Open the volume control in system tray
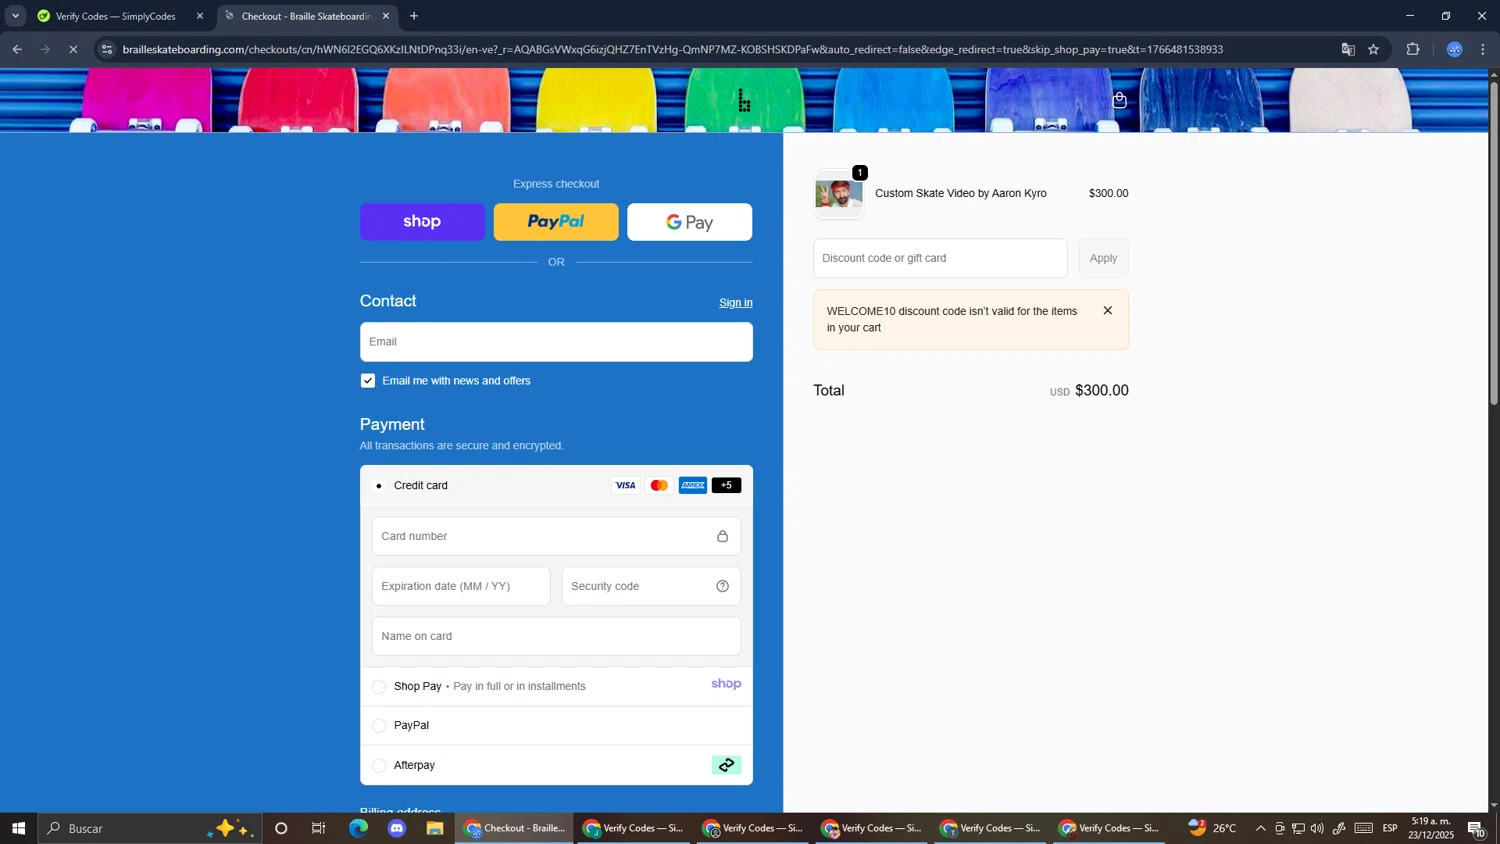Viewport: 1500px width, 844px height. 1317,828
